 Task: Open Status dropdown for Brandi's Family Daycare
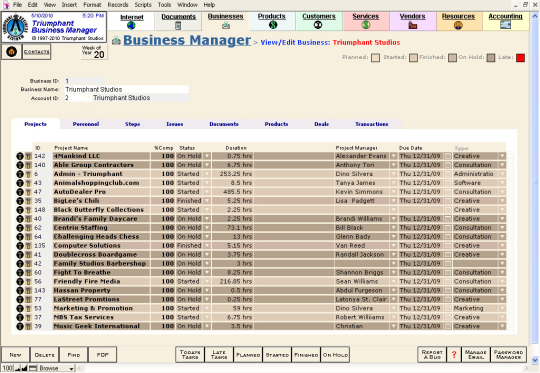click(x=207, y=219)
